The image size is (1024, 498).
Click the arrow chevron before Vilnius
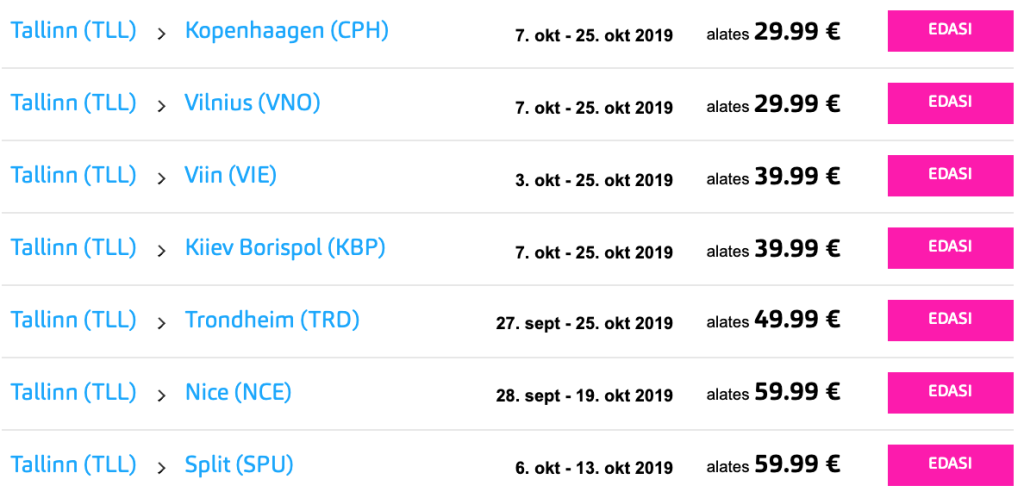(161, 106)
